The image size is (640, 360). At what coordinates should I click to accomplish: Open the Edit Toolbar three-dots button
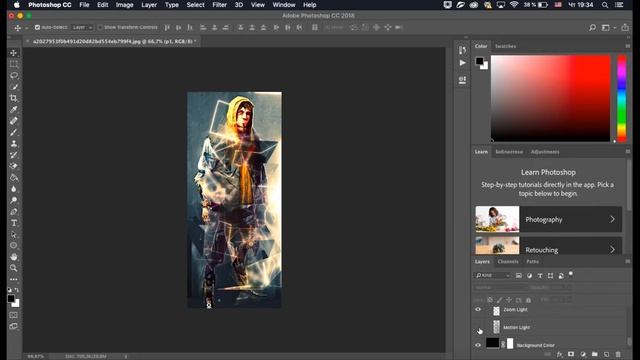(x=13, y=280)
